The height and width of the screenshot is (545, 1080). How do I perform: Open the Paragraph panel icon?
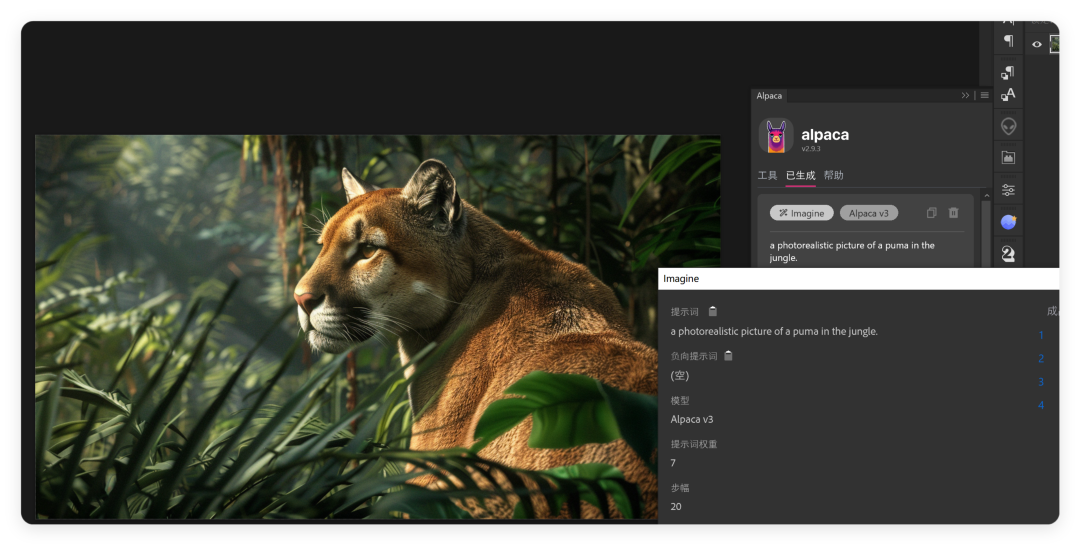tap(1008, 41)
